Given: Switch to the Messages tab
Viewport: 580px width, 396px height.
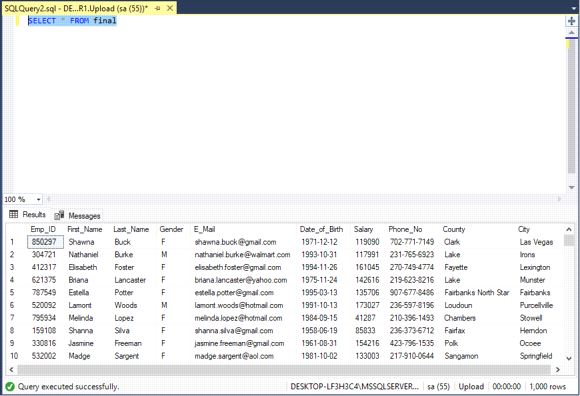Looking at the screenshot, I should click(78, 216).
